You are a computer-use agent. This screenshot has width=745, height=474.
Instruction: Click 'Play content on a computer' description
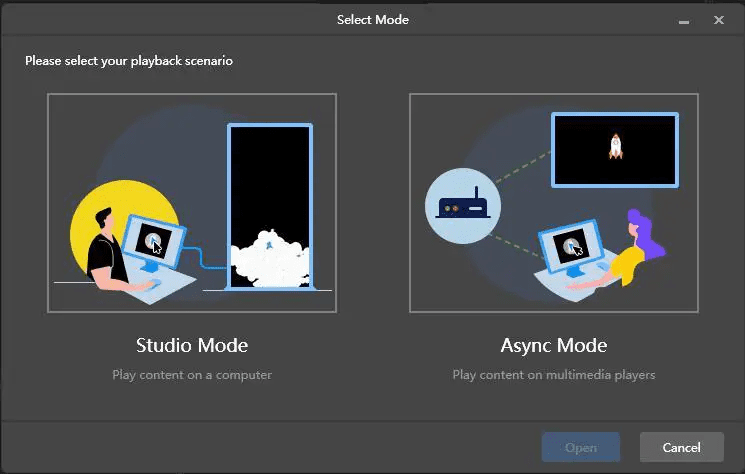(192, 375)
